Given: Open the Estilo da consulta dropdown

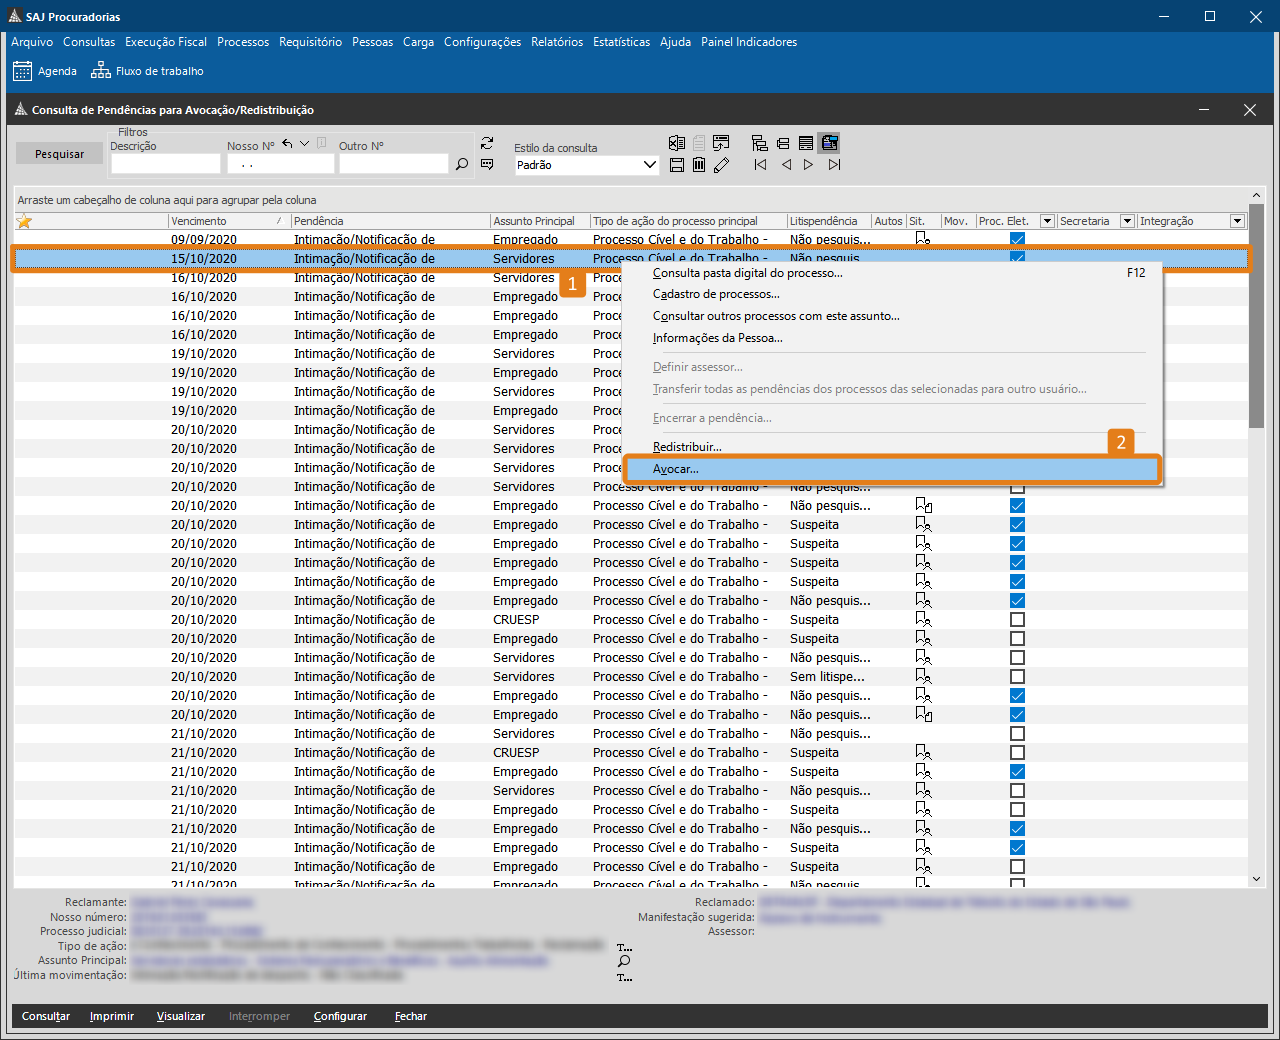Looking at the screenshot, I should click(x=649, y=165).
